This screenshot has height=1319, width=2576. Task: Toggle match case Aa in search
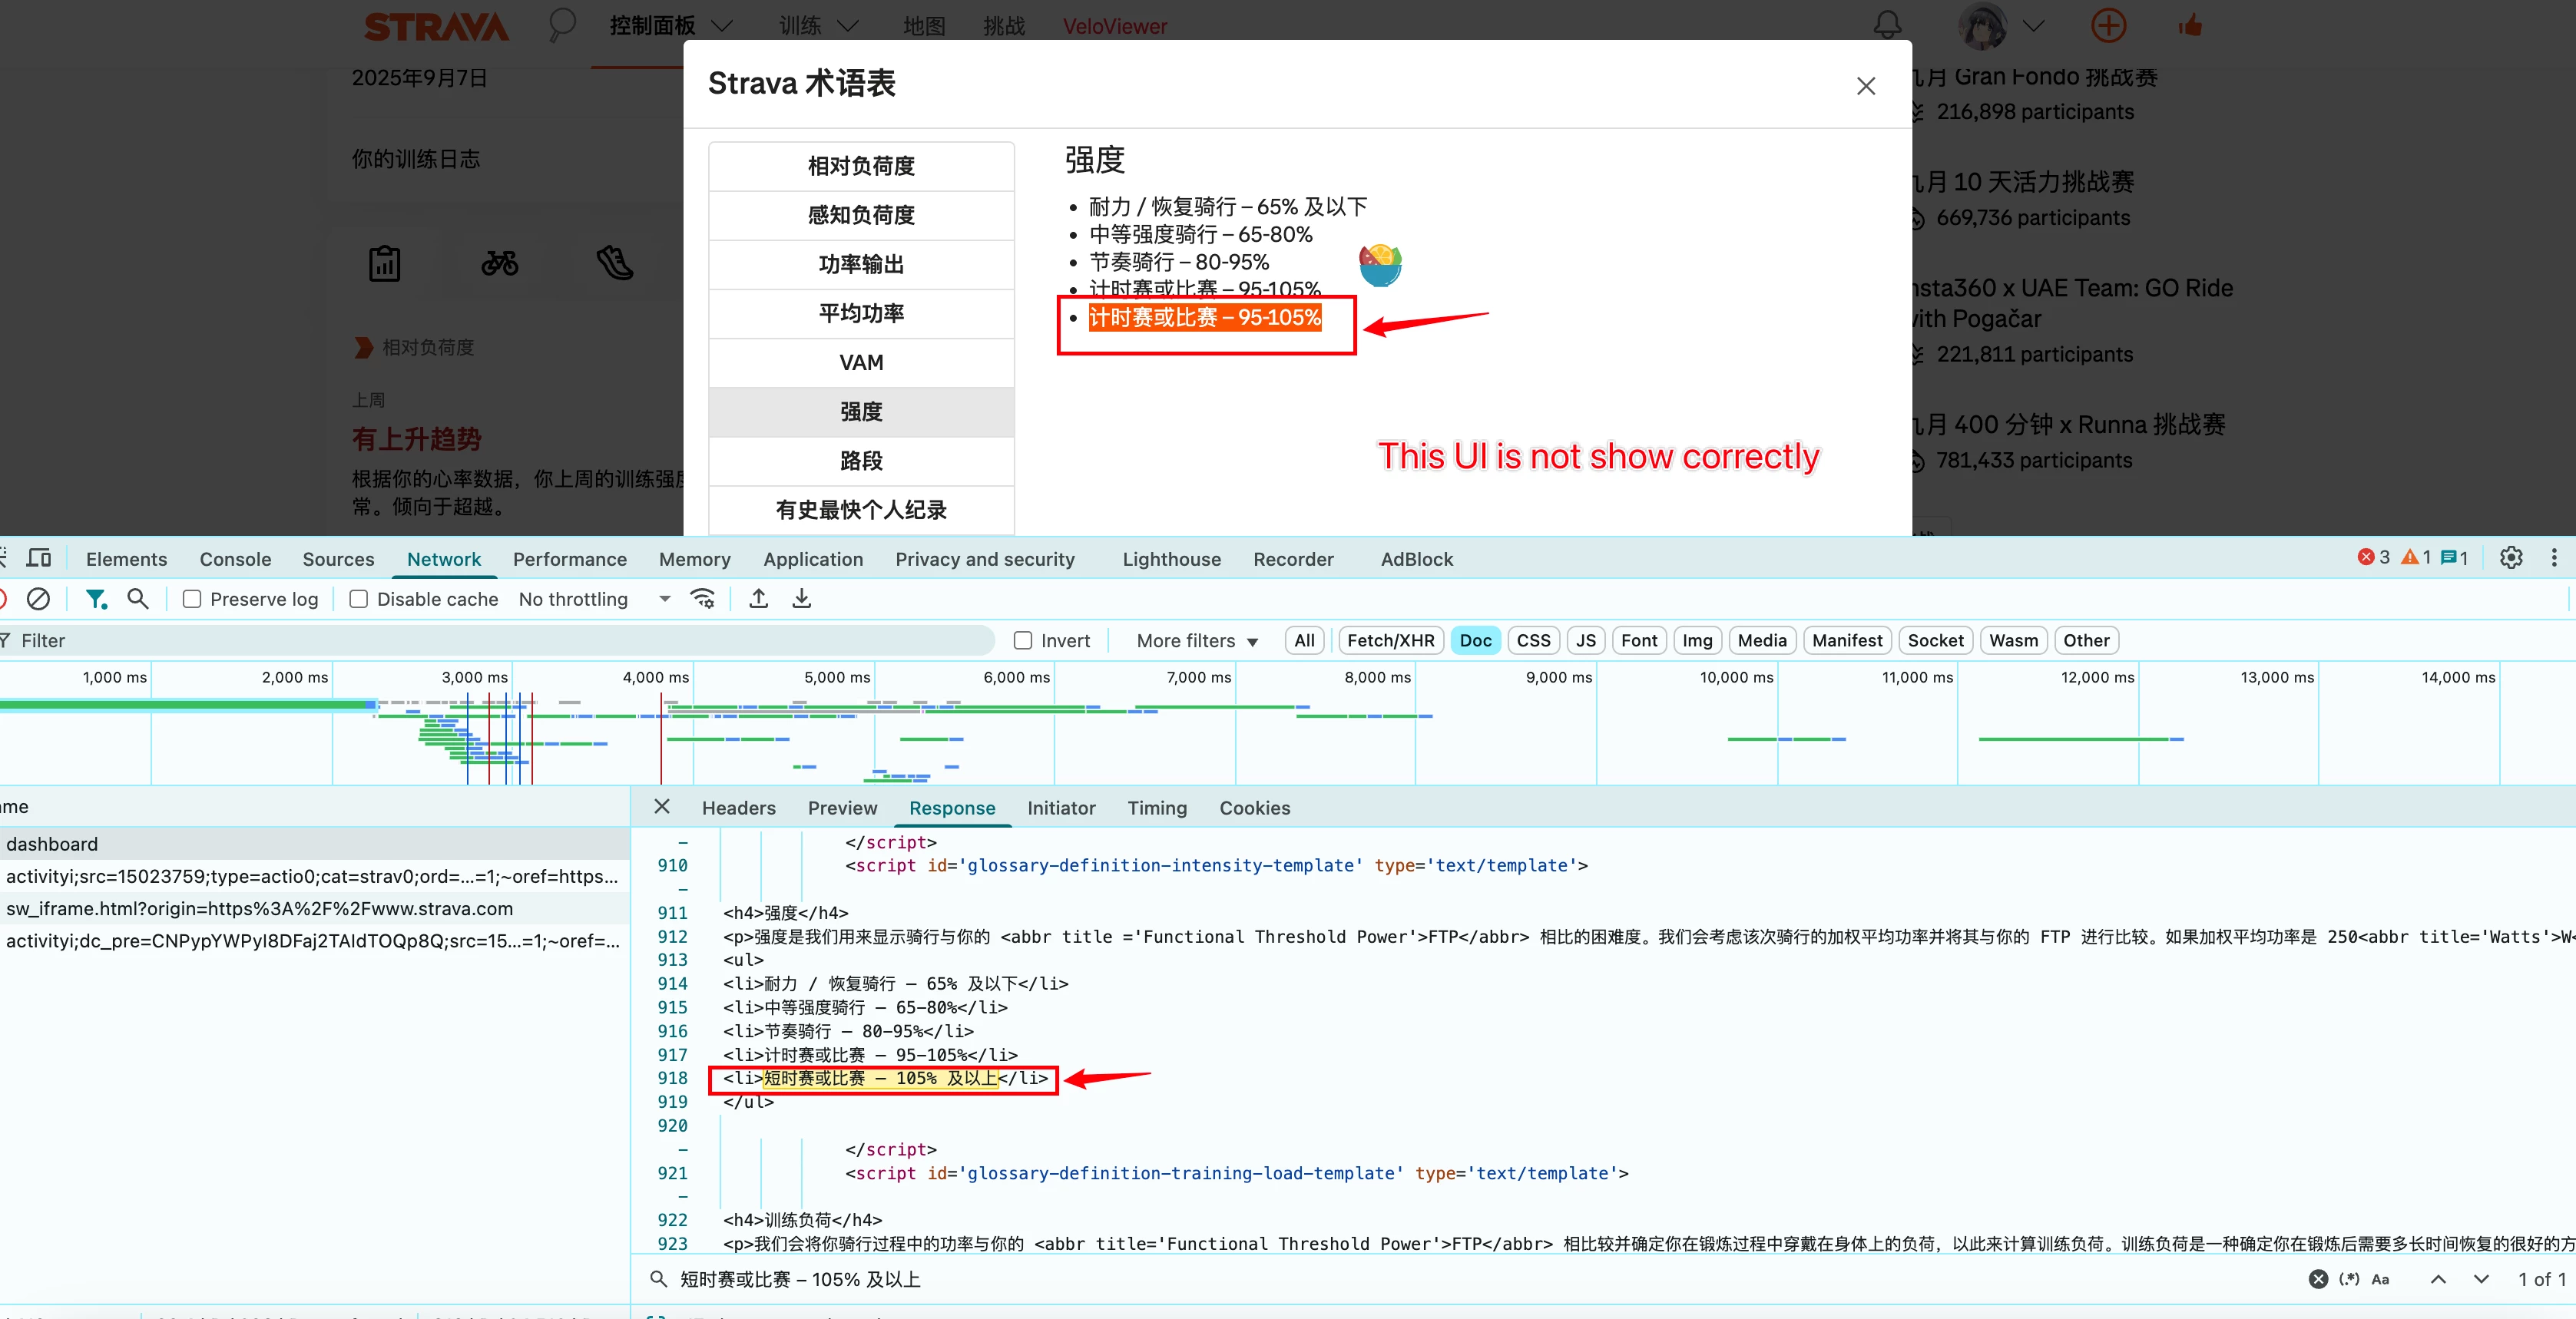pos(2381,1279)
